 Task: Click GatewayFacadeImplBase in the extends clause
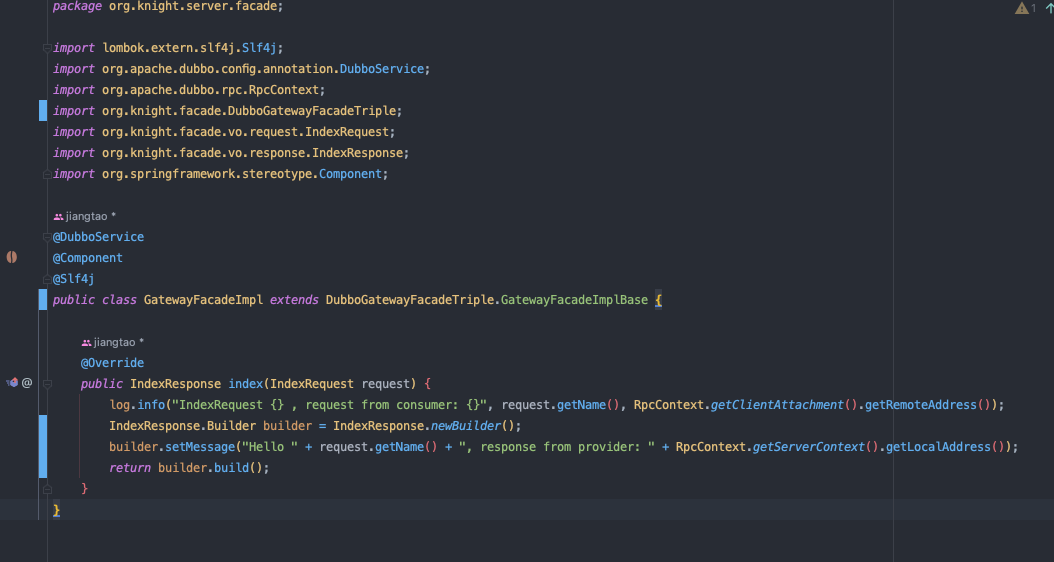[575, 300]
